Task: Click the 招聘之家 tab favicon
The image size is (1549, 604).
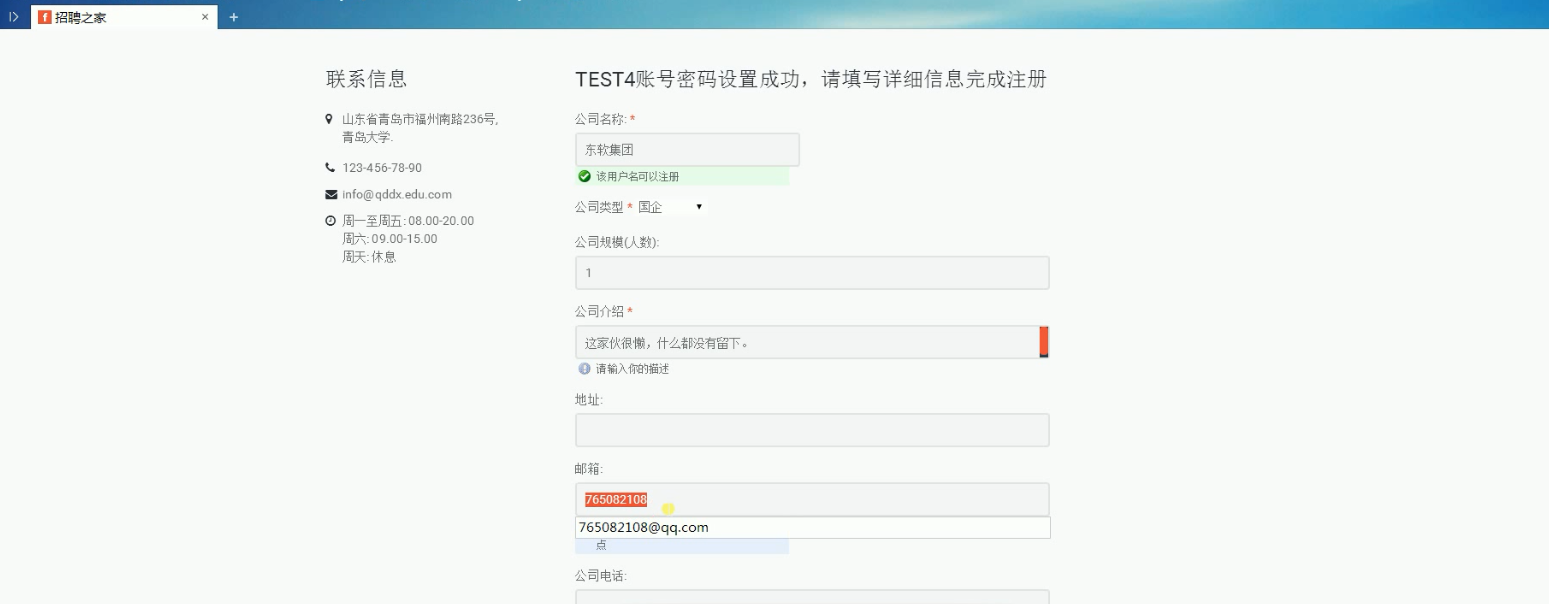Action: pyautogui.click(x=45, y=17)
